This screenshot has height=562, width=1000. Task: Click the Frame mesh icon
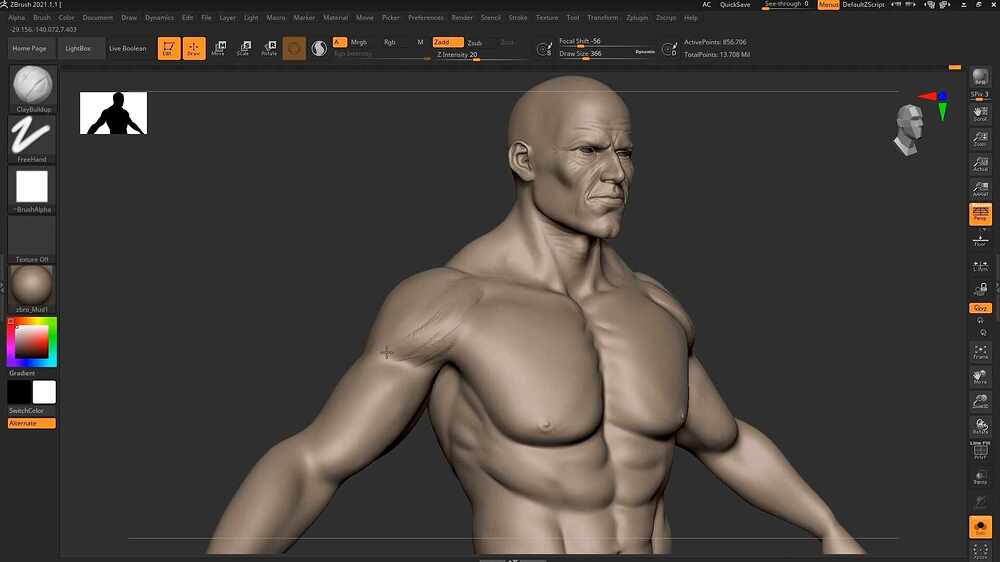click(980, 351)
